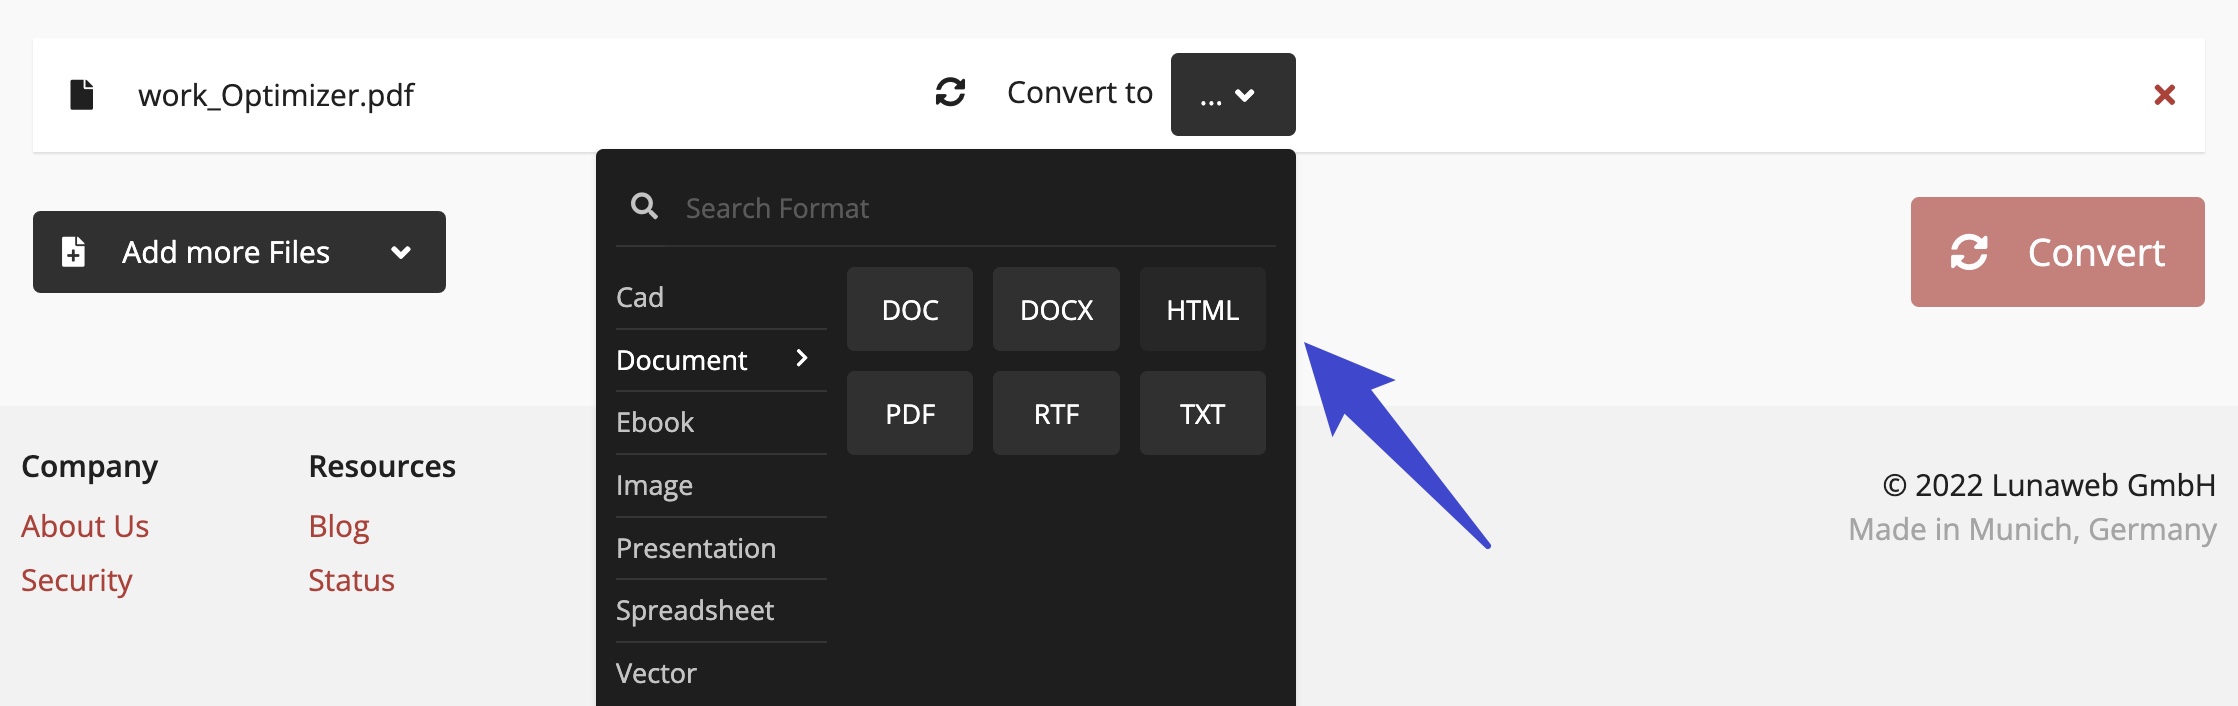Image resolution: width=2238 pixels, height=706 pixels.
Task: Open the About Us link
Action: click(x=85, y=526)
